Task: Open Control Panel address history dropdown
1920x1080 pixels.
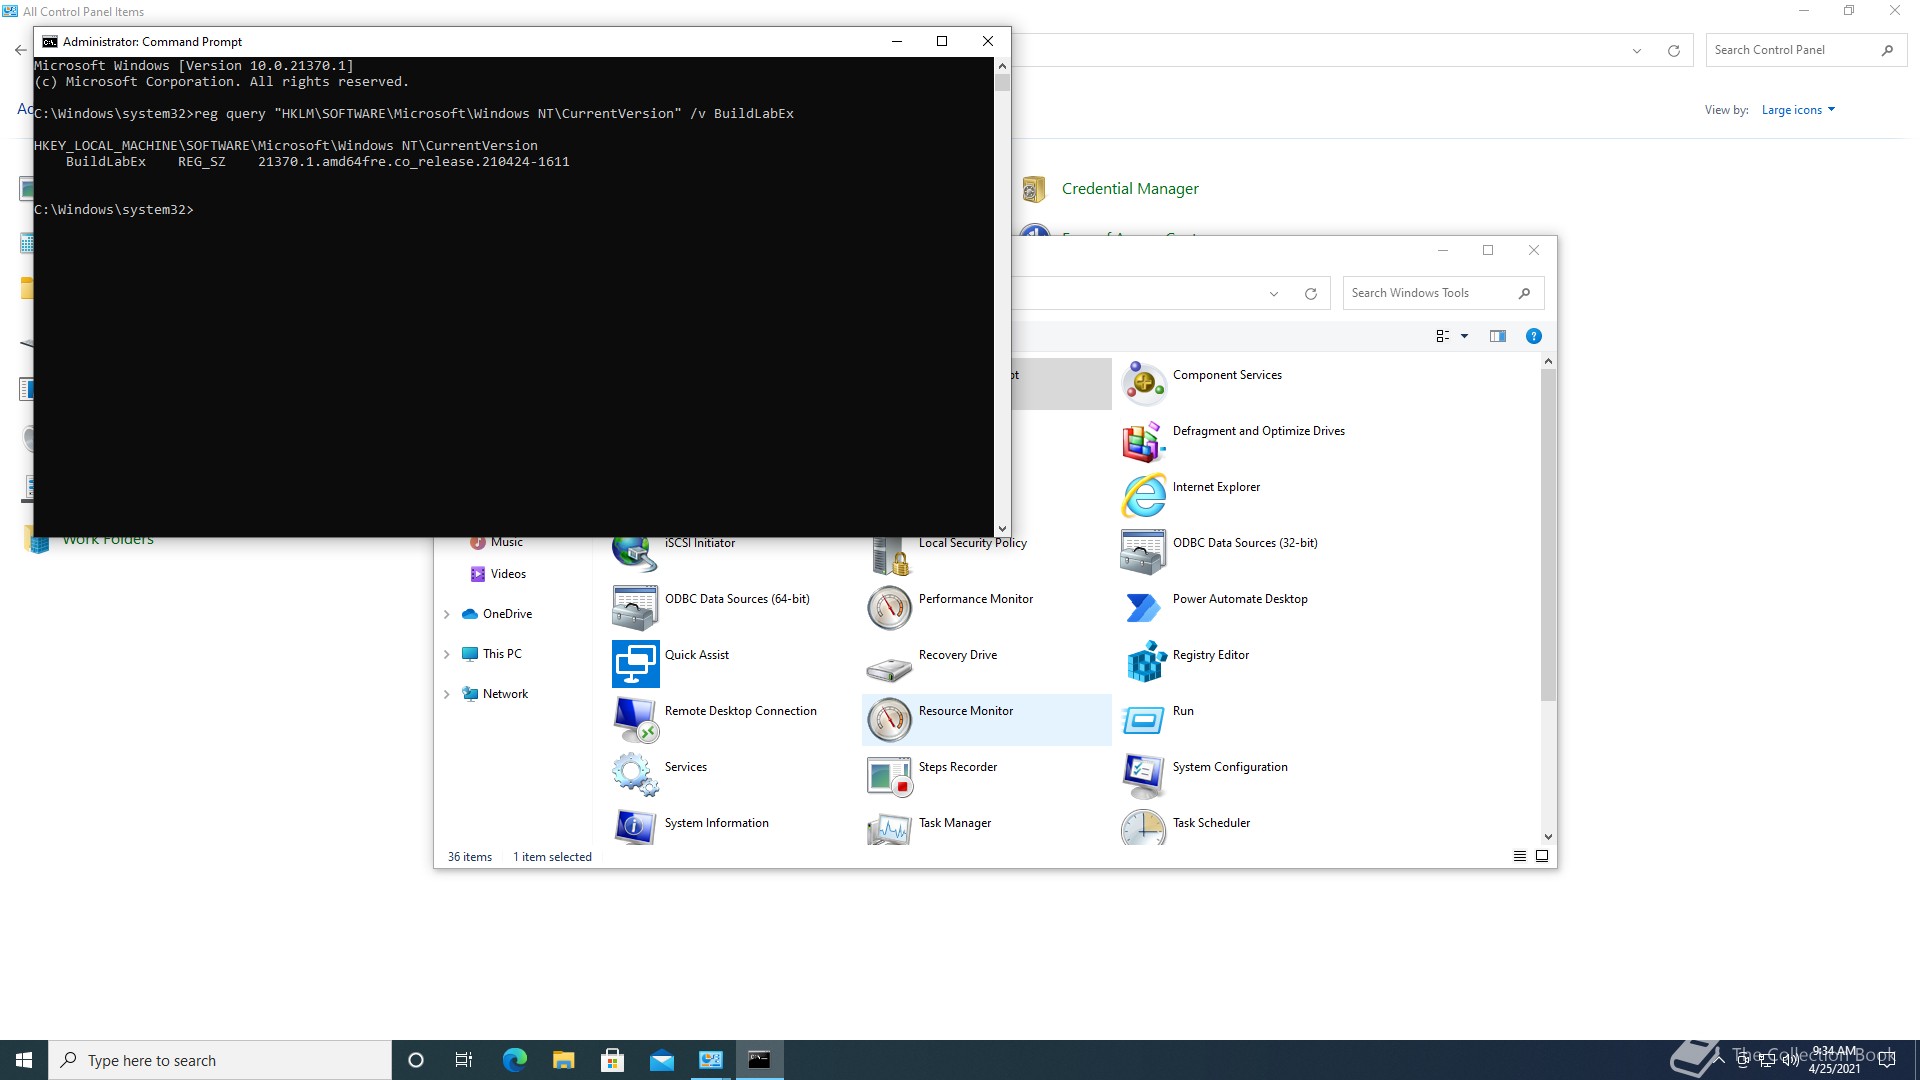Action: [x=1637, y=51]
